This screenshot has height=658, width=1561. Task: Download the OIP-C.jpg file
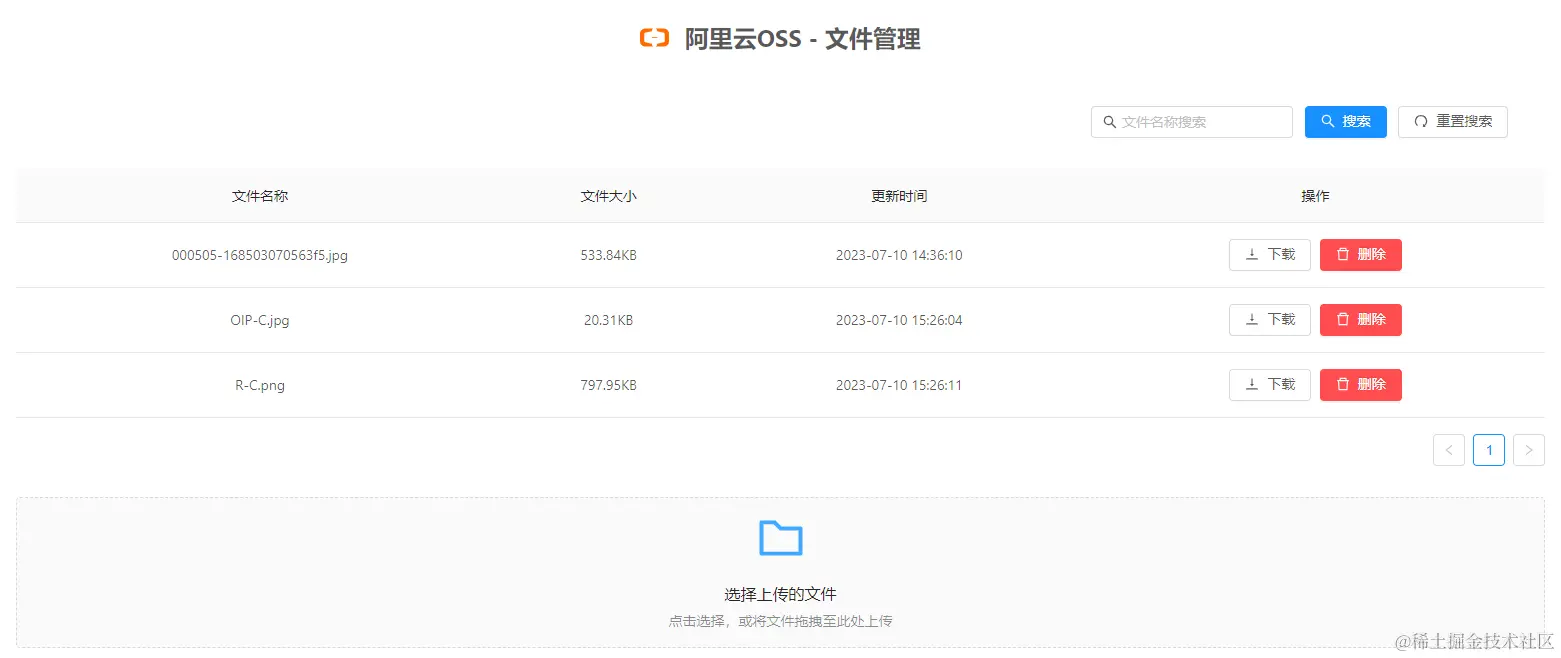[x=1269, y=320]
